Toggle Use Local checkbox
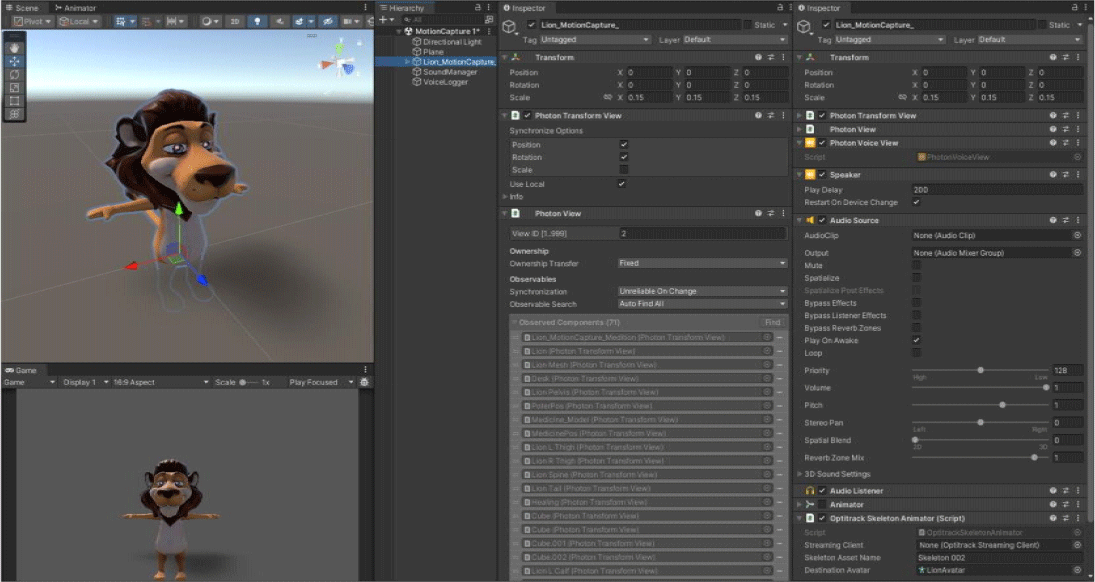 click(x=622, y=184)
